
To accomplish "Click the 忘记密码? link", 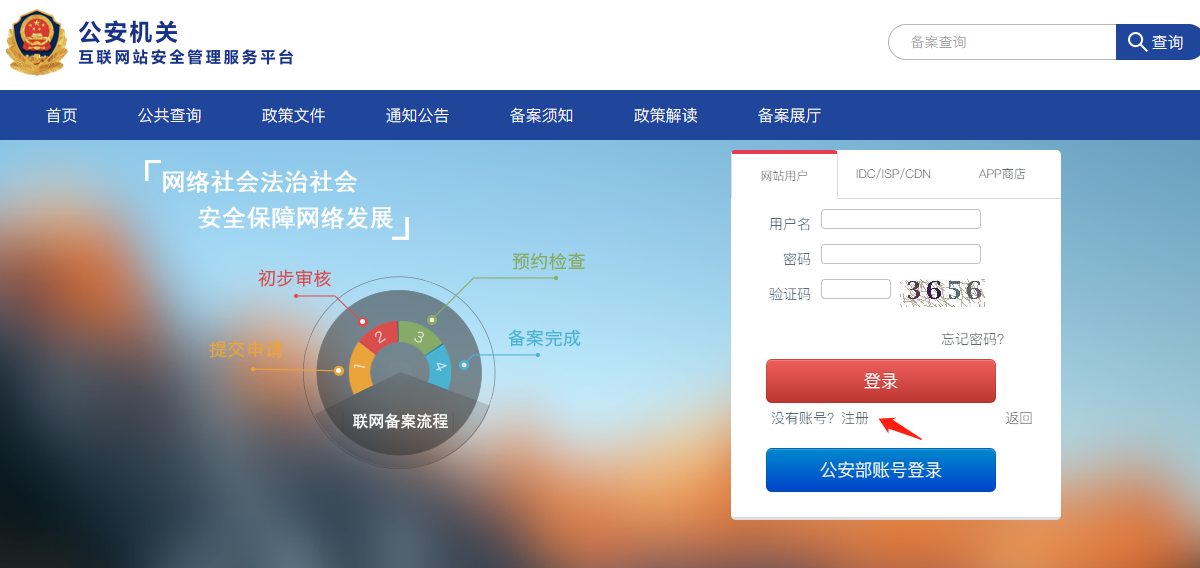I will pyautogui.click(x=973, y=339).
